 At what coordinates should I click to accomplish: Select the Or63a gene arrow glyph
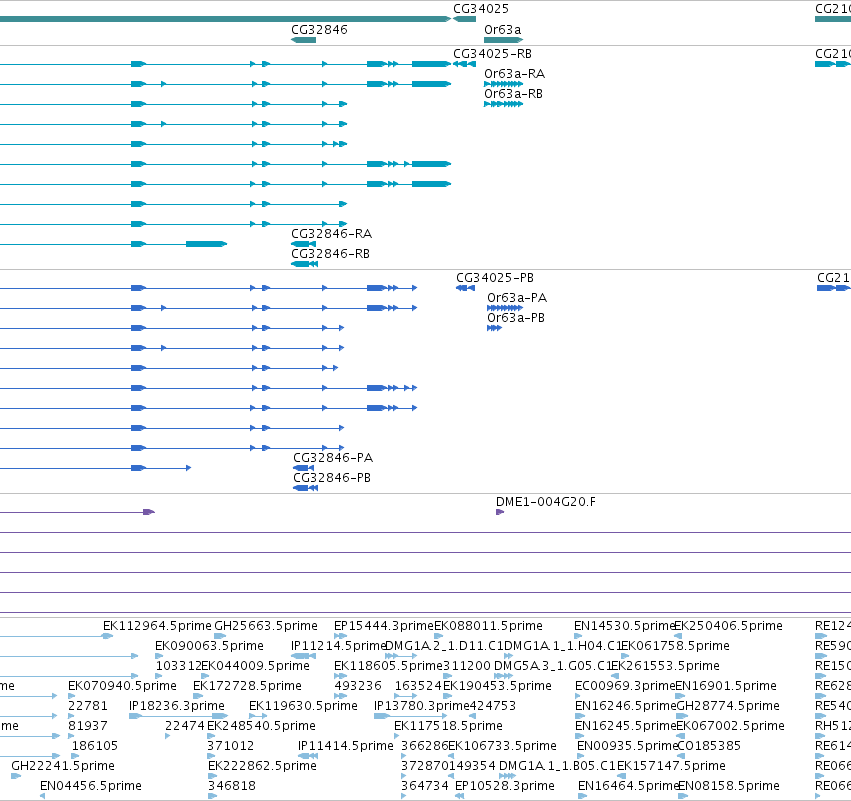[x=504, y=40]
